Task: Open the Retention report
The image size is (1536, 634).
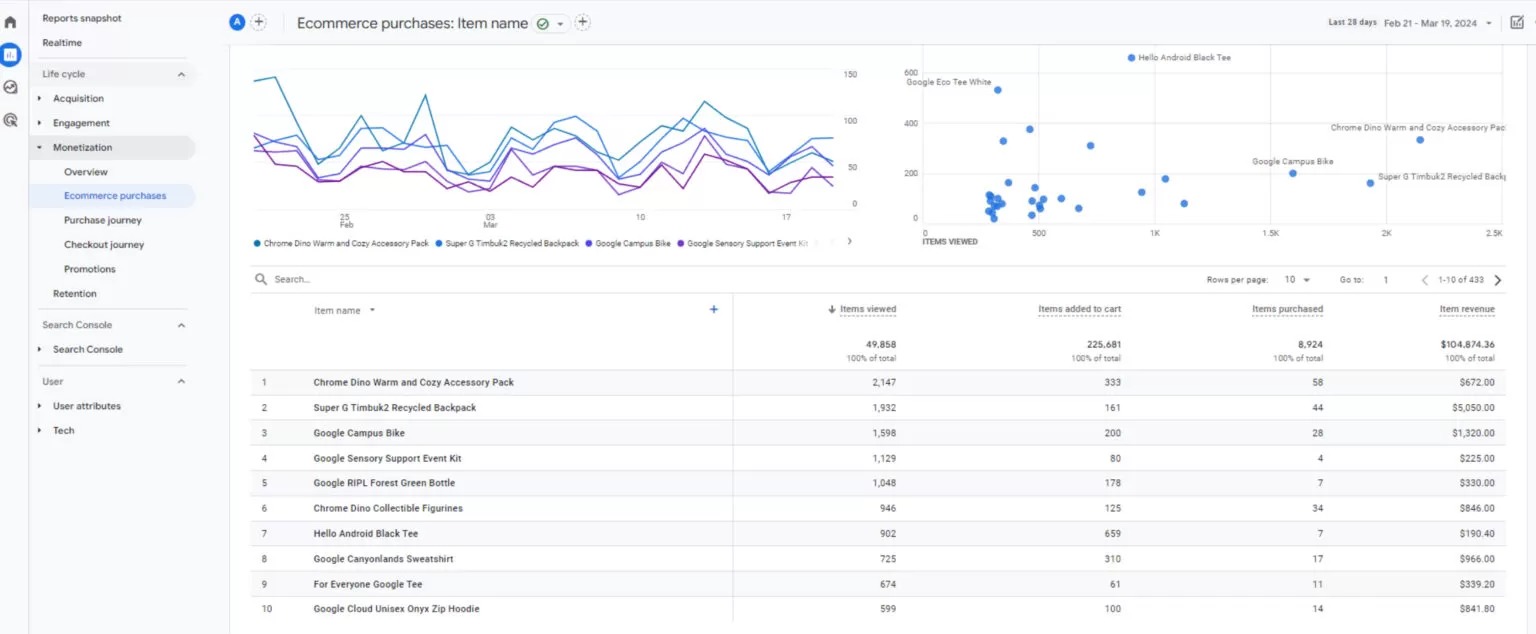Action: click(x=75, y=294)
